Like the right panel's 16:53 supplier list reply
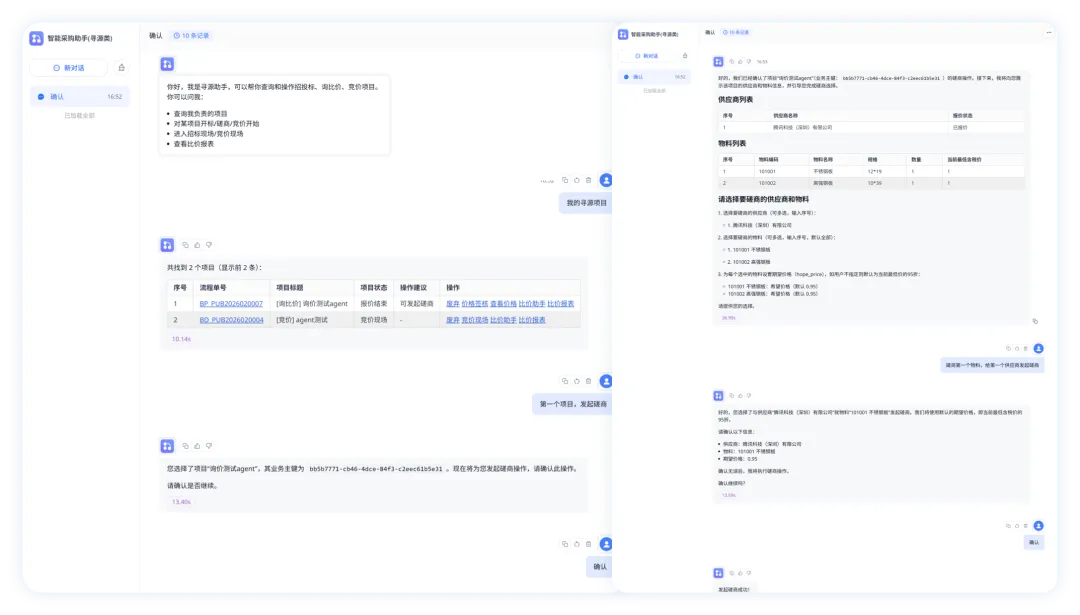Image resolution: width=1080 pixels, height=615 pixels. point(740,62)
